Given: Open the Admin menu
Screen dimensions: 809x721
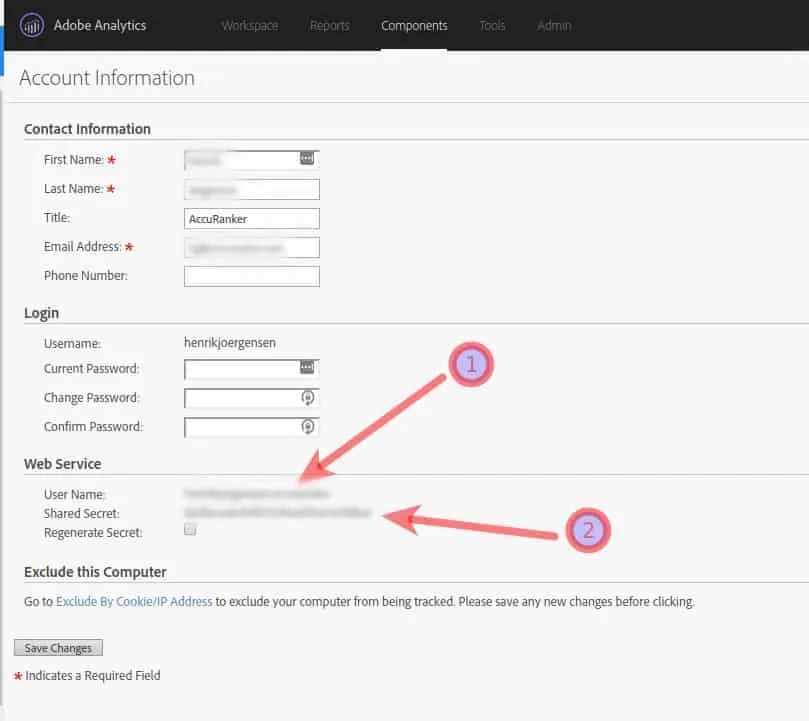Looking at the screenshot, I should coord(554,26).
